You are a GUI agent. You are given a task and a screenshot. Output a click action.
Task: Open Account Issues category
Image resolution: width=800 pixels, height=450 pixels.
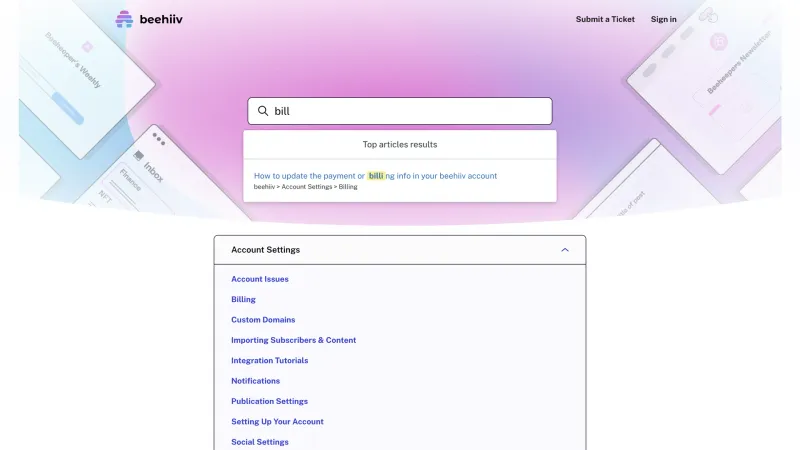click(x=260, y=279)
